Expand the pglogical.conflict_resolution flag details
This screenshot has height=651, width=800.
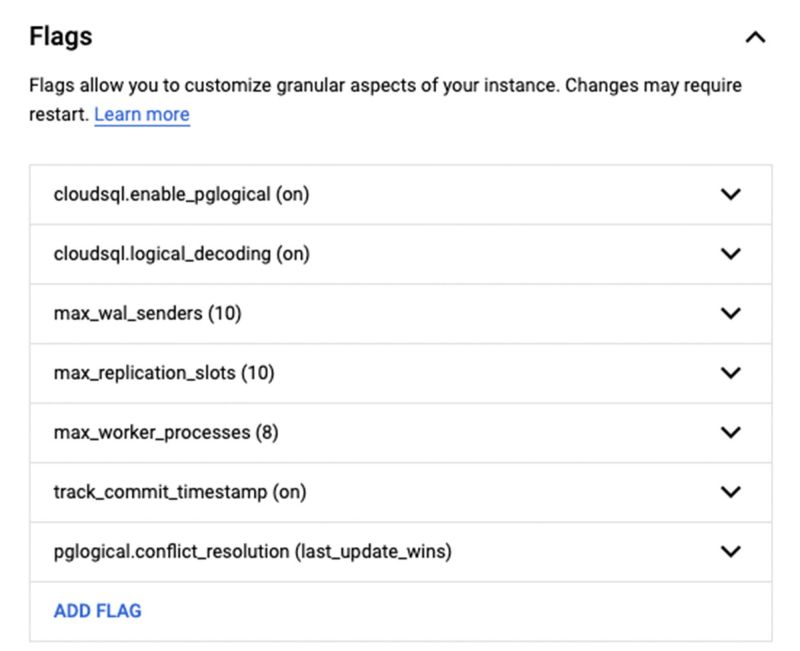pos(729,551)
